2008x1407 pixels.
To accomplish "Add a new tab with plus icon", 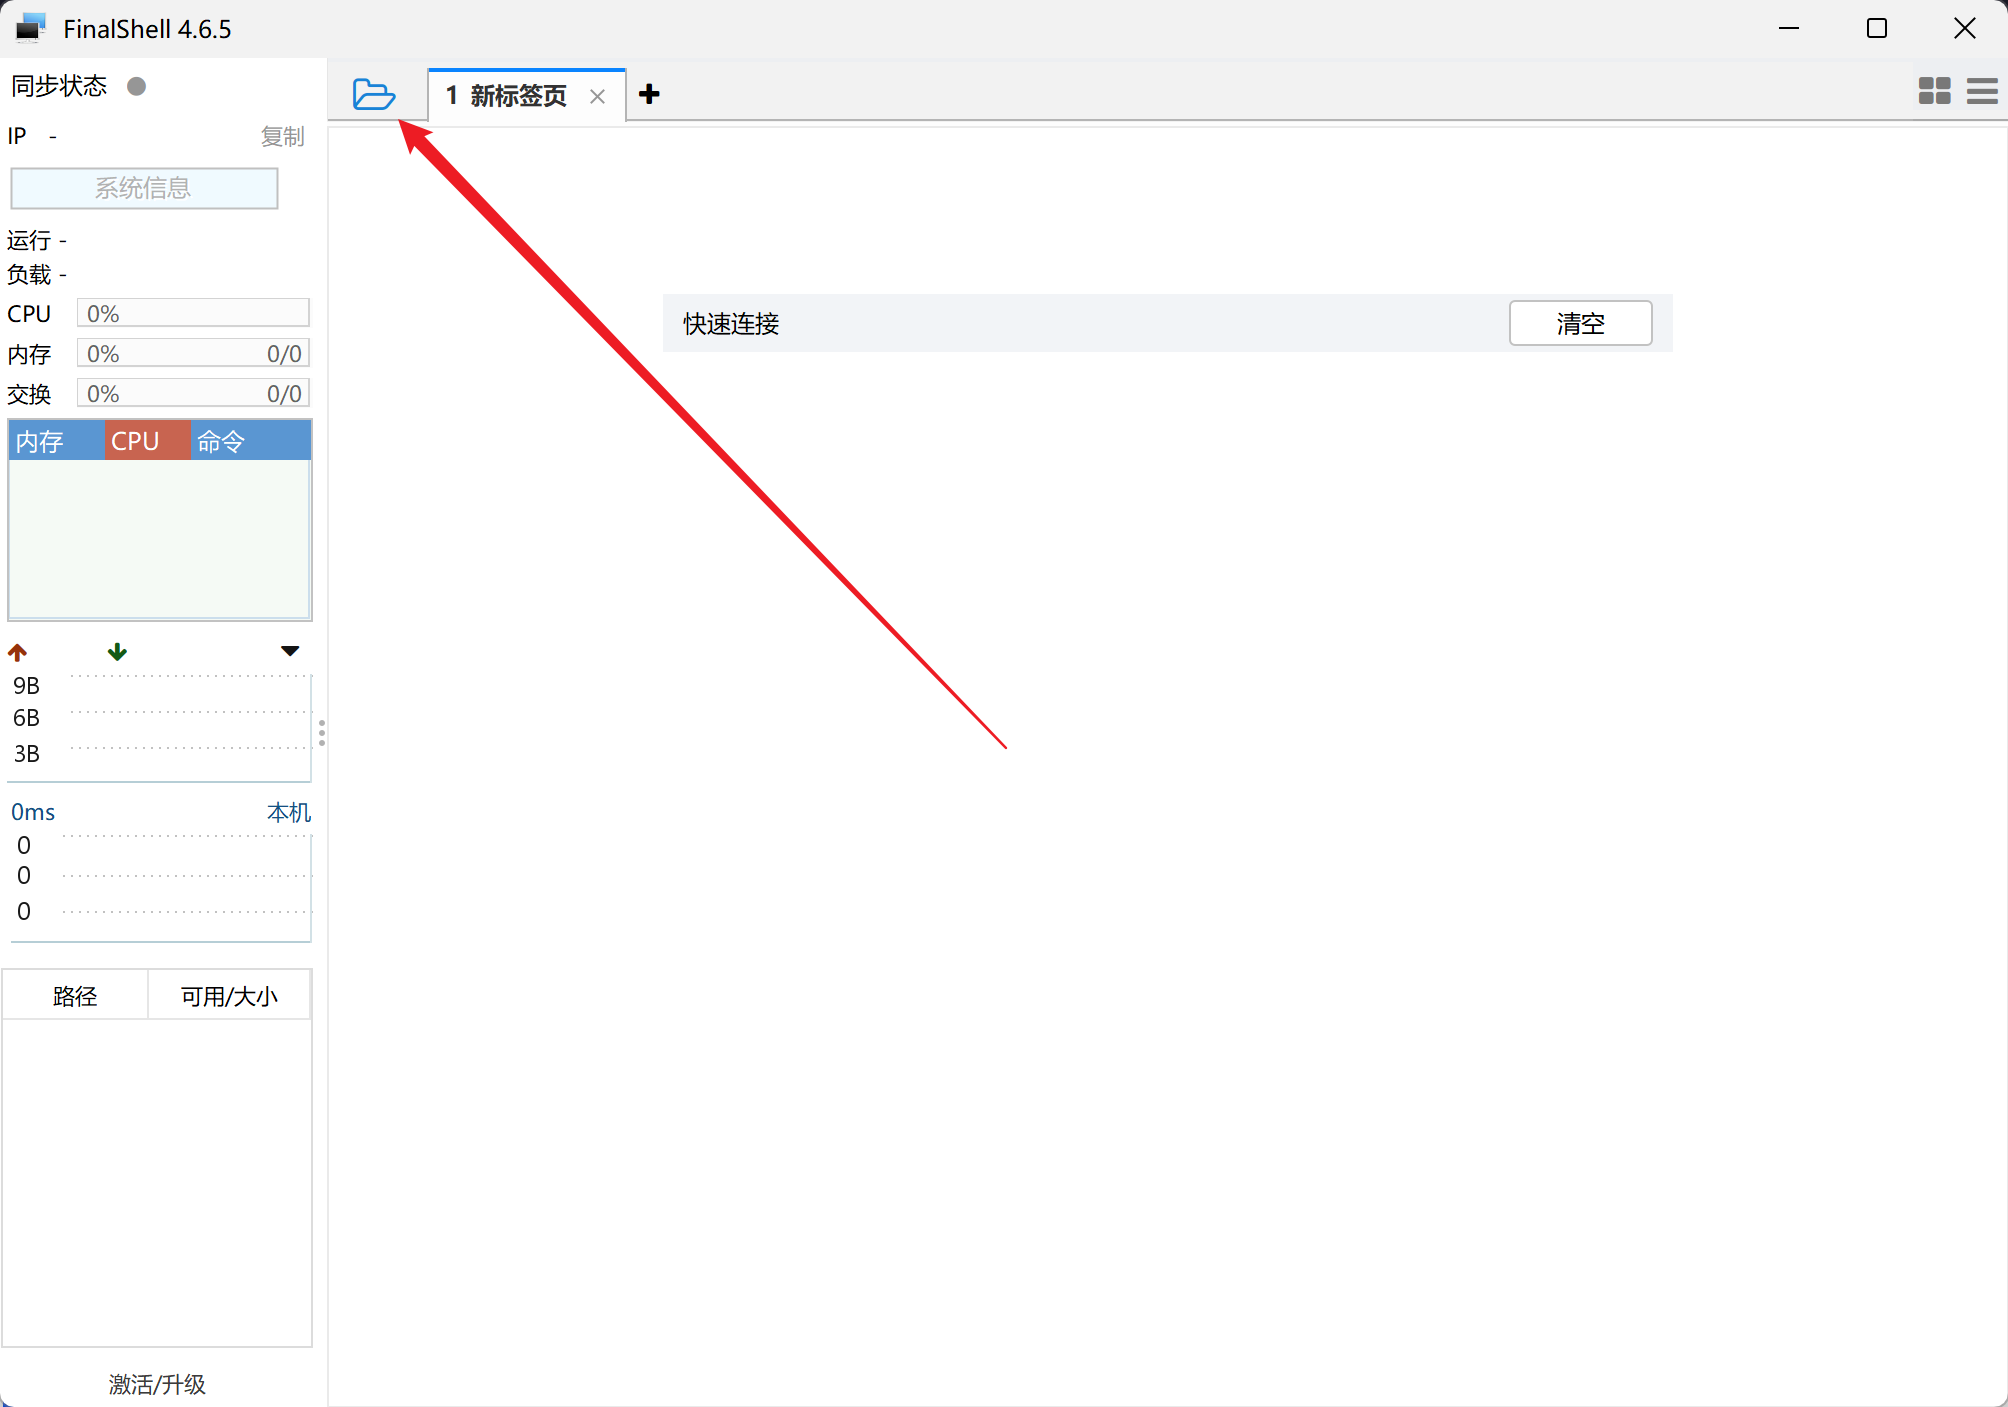I will tap(649, 94).
